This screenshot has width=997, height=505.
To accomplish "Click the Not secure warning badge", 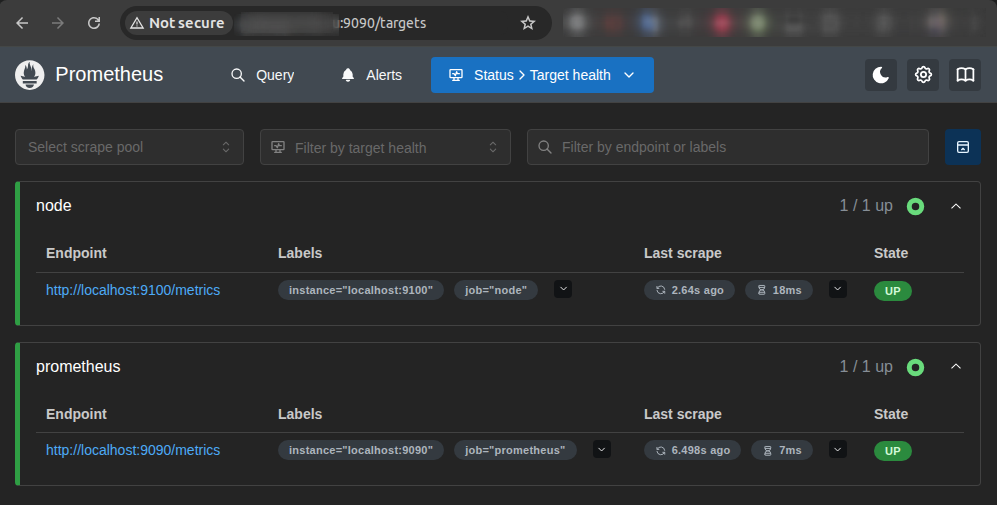I will tap(177, 23).
